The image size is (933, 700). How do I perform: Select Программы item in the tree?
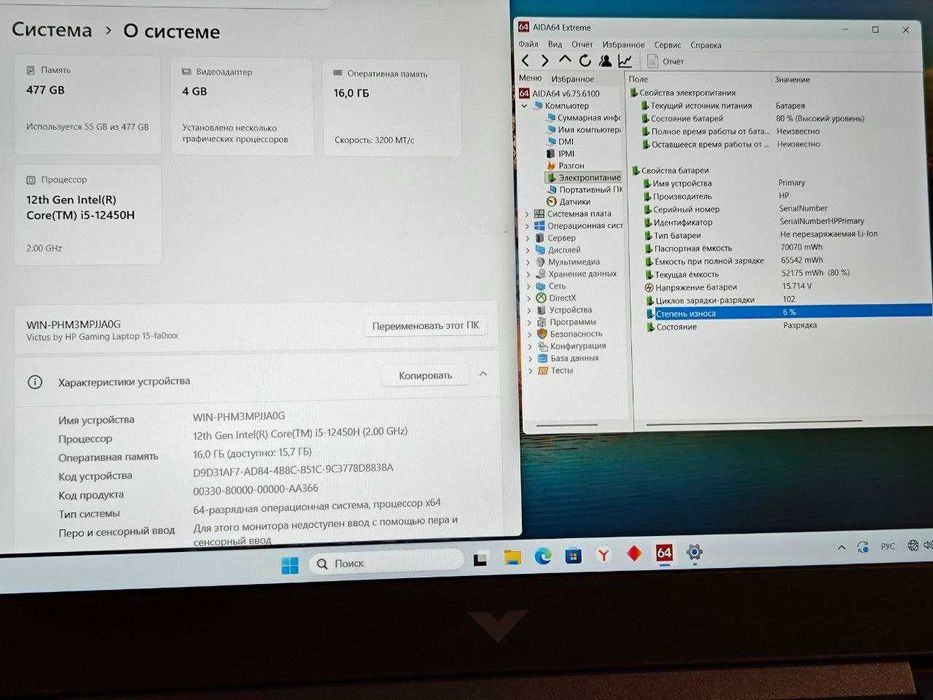point(566,321)
